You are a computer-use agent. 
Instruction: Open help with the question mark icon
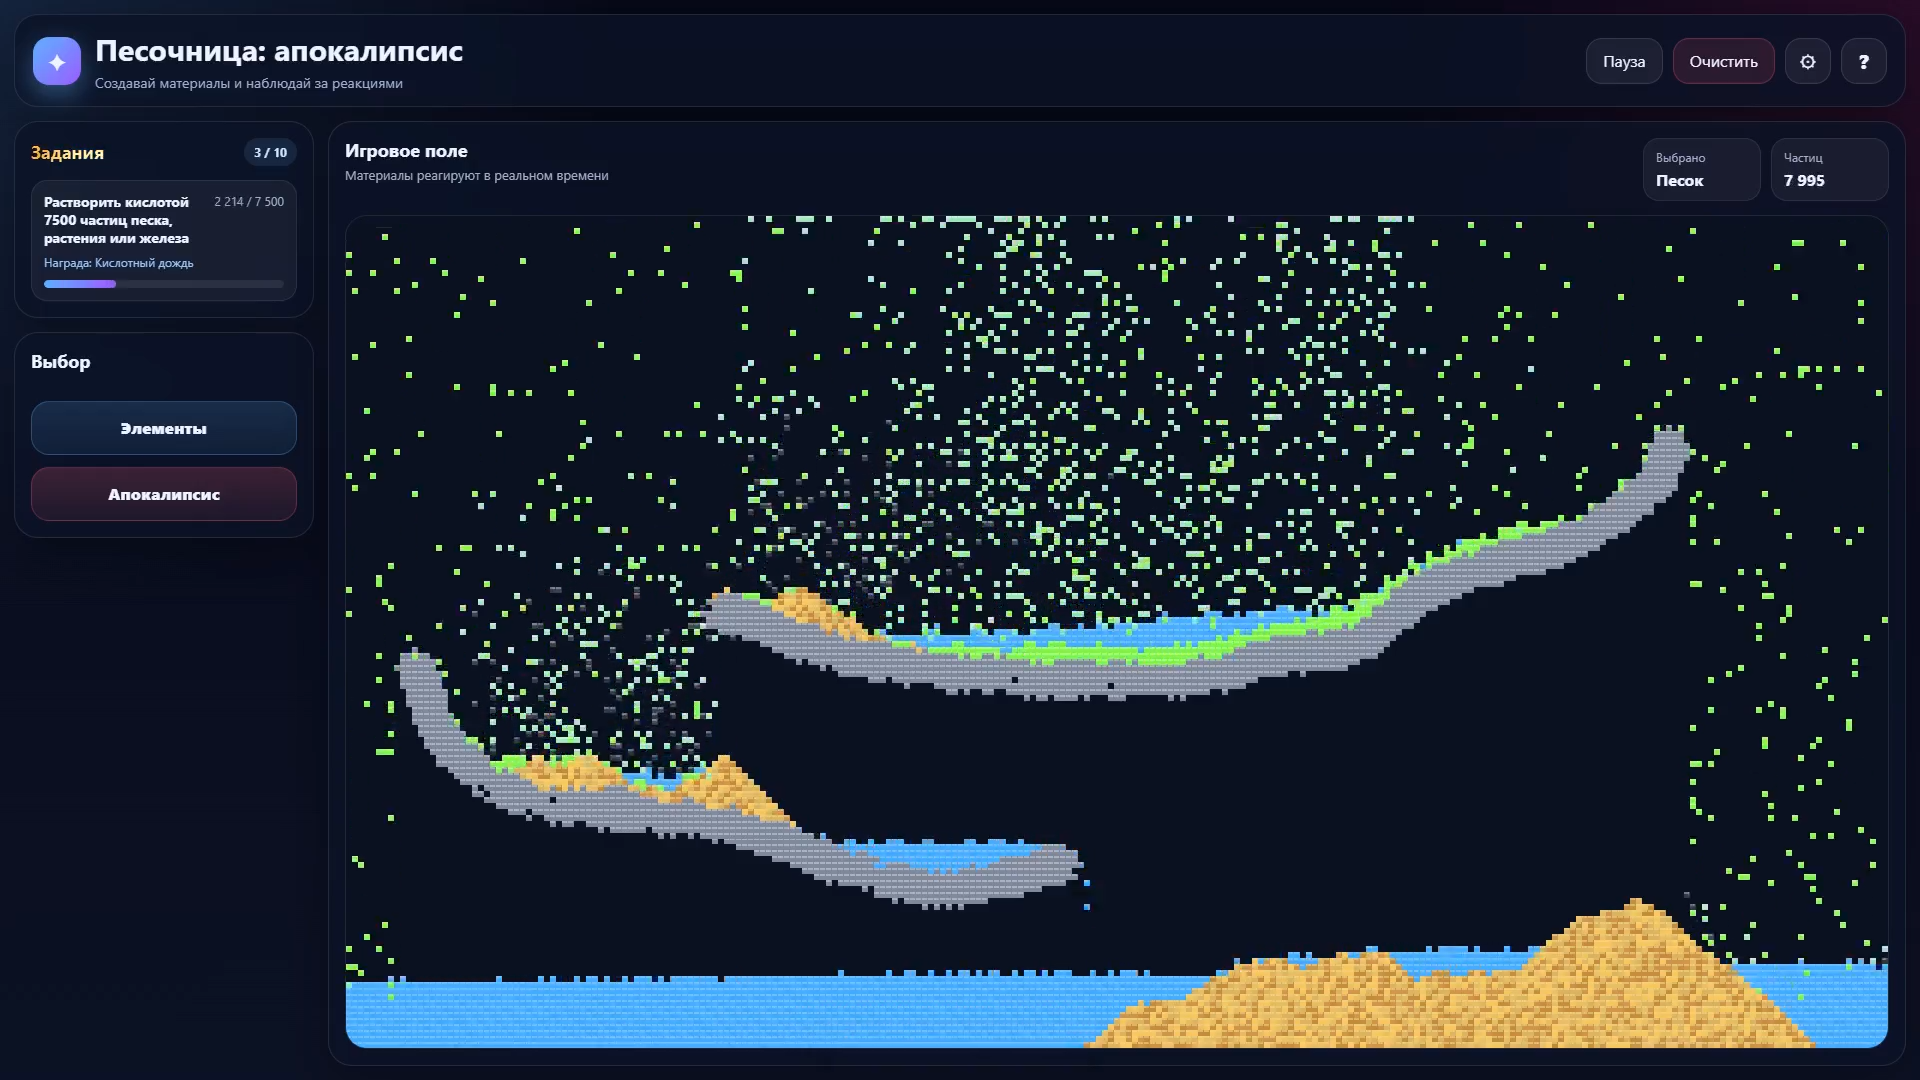[x=1863, y=62]
